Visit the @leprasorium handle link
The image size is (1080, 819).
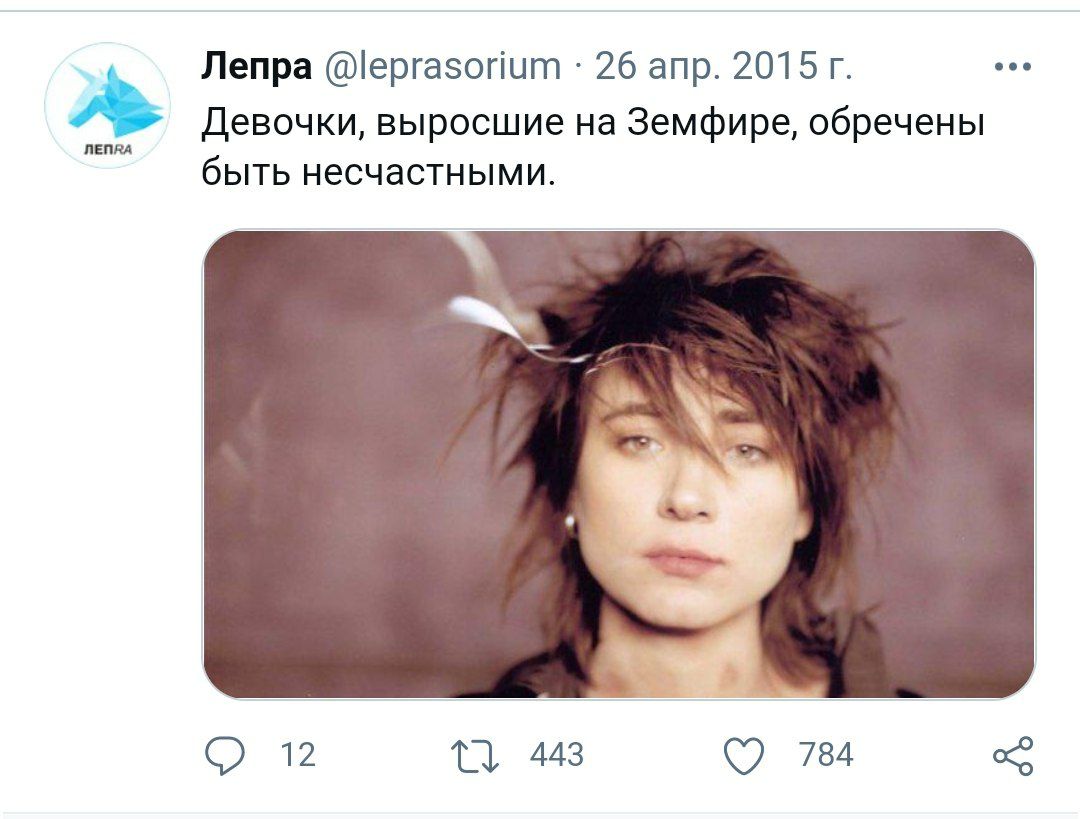[x=442, y=67]
